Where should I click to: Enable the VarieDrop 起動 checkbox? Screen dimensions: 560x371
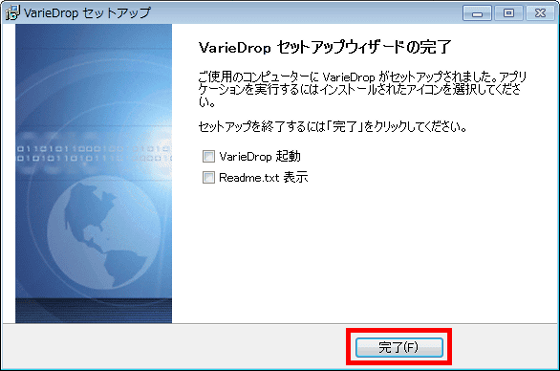pos(209,156)
